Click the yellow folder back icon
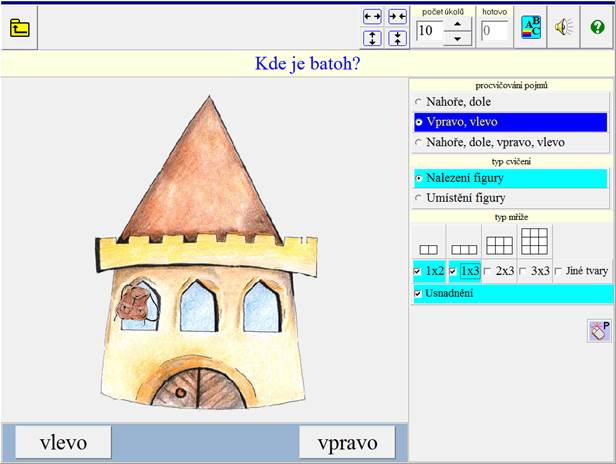 pyautogui.click(x=19, y=28)
